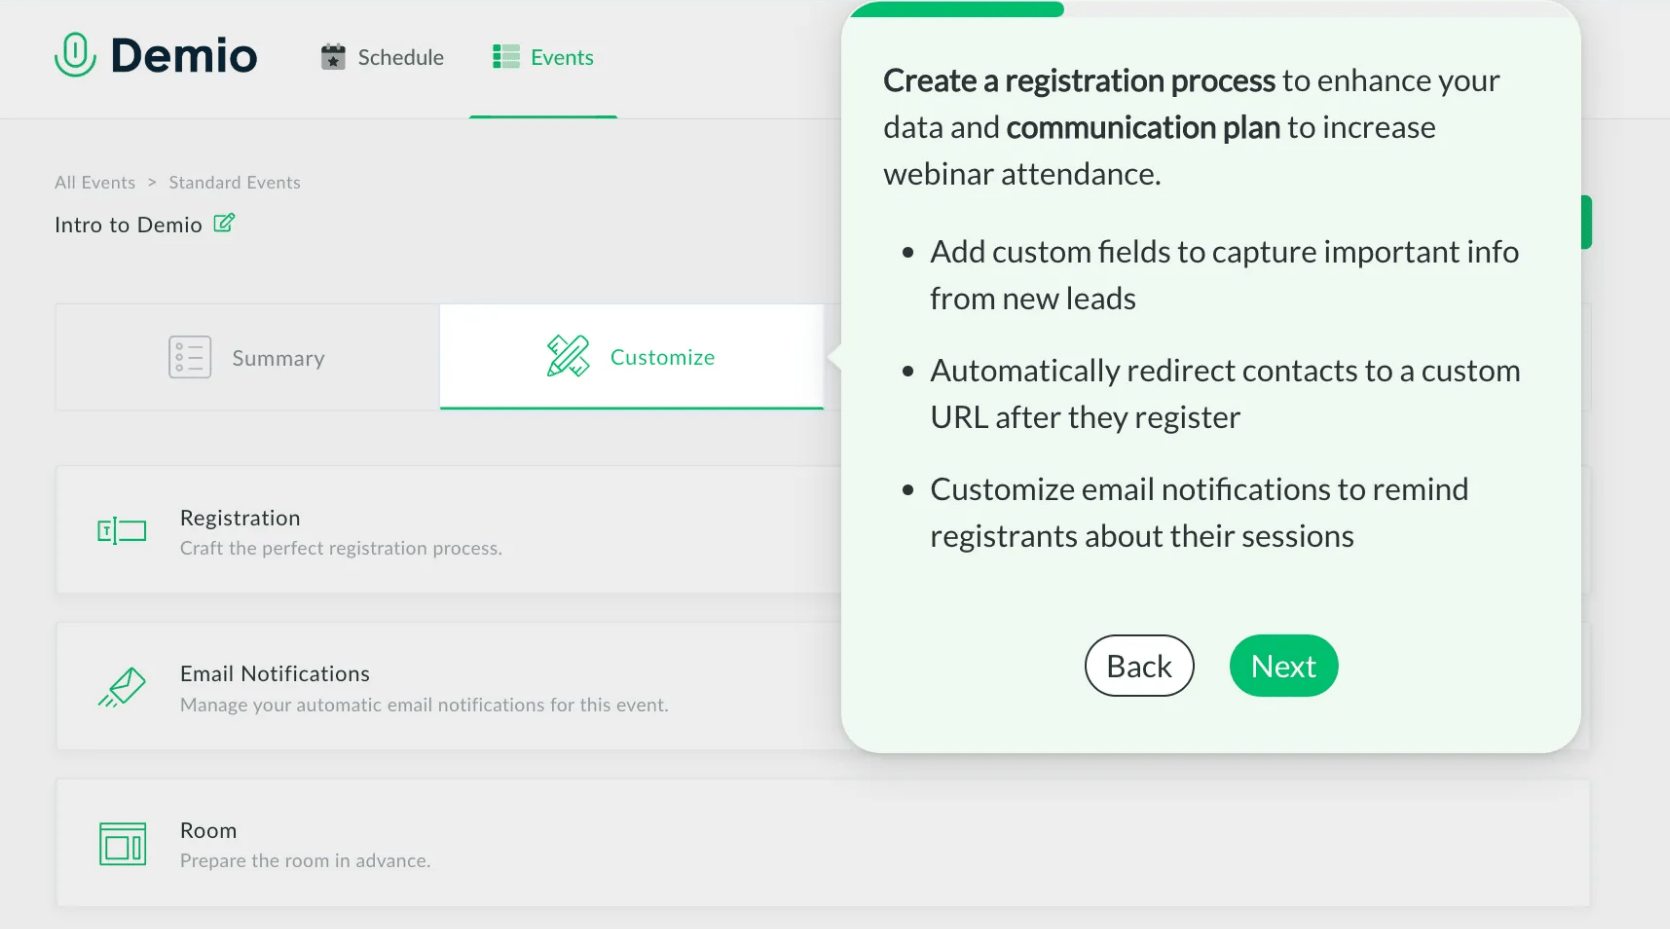Viewport: 1670px width, 929px height.
Task: Click the Email Notifications paper plane icon
Action: click(122, 688)
